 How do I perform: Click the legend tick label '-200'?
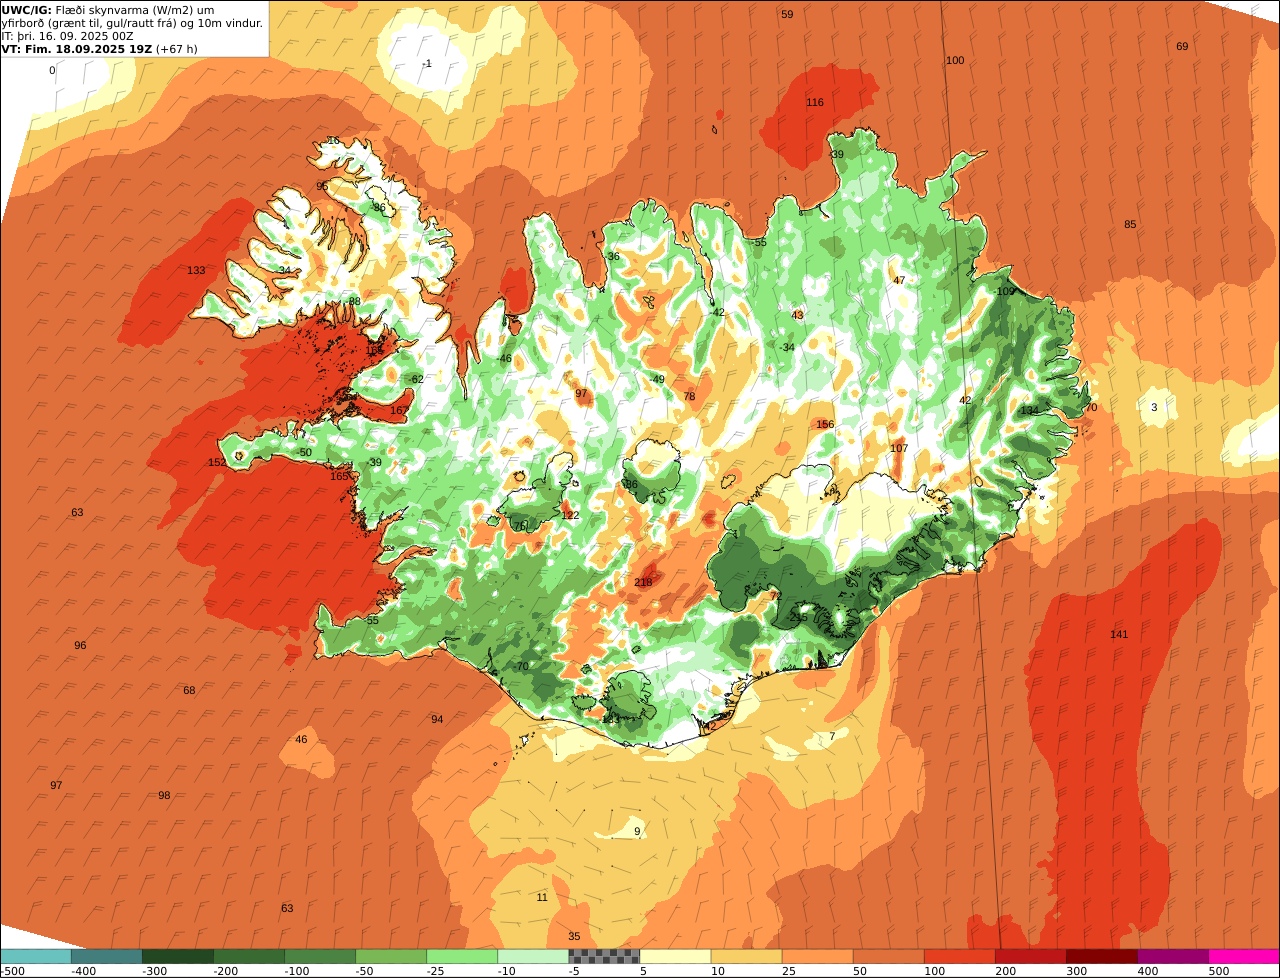pyautogui.click(x=225, y=971)
